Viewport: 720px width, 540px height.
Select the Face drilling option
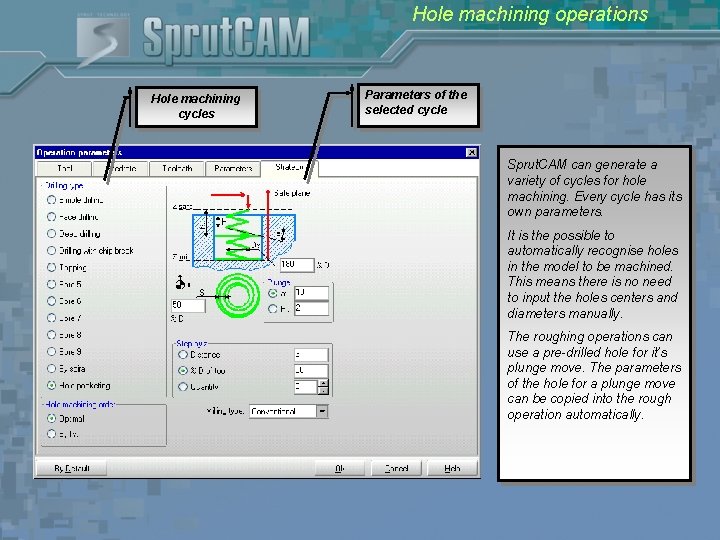tap(51, 217)
